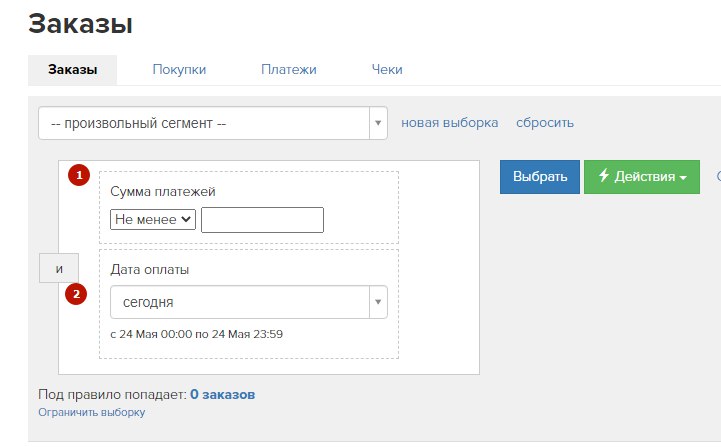Click the Заказы page heading

point(80,23)
